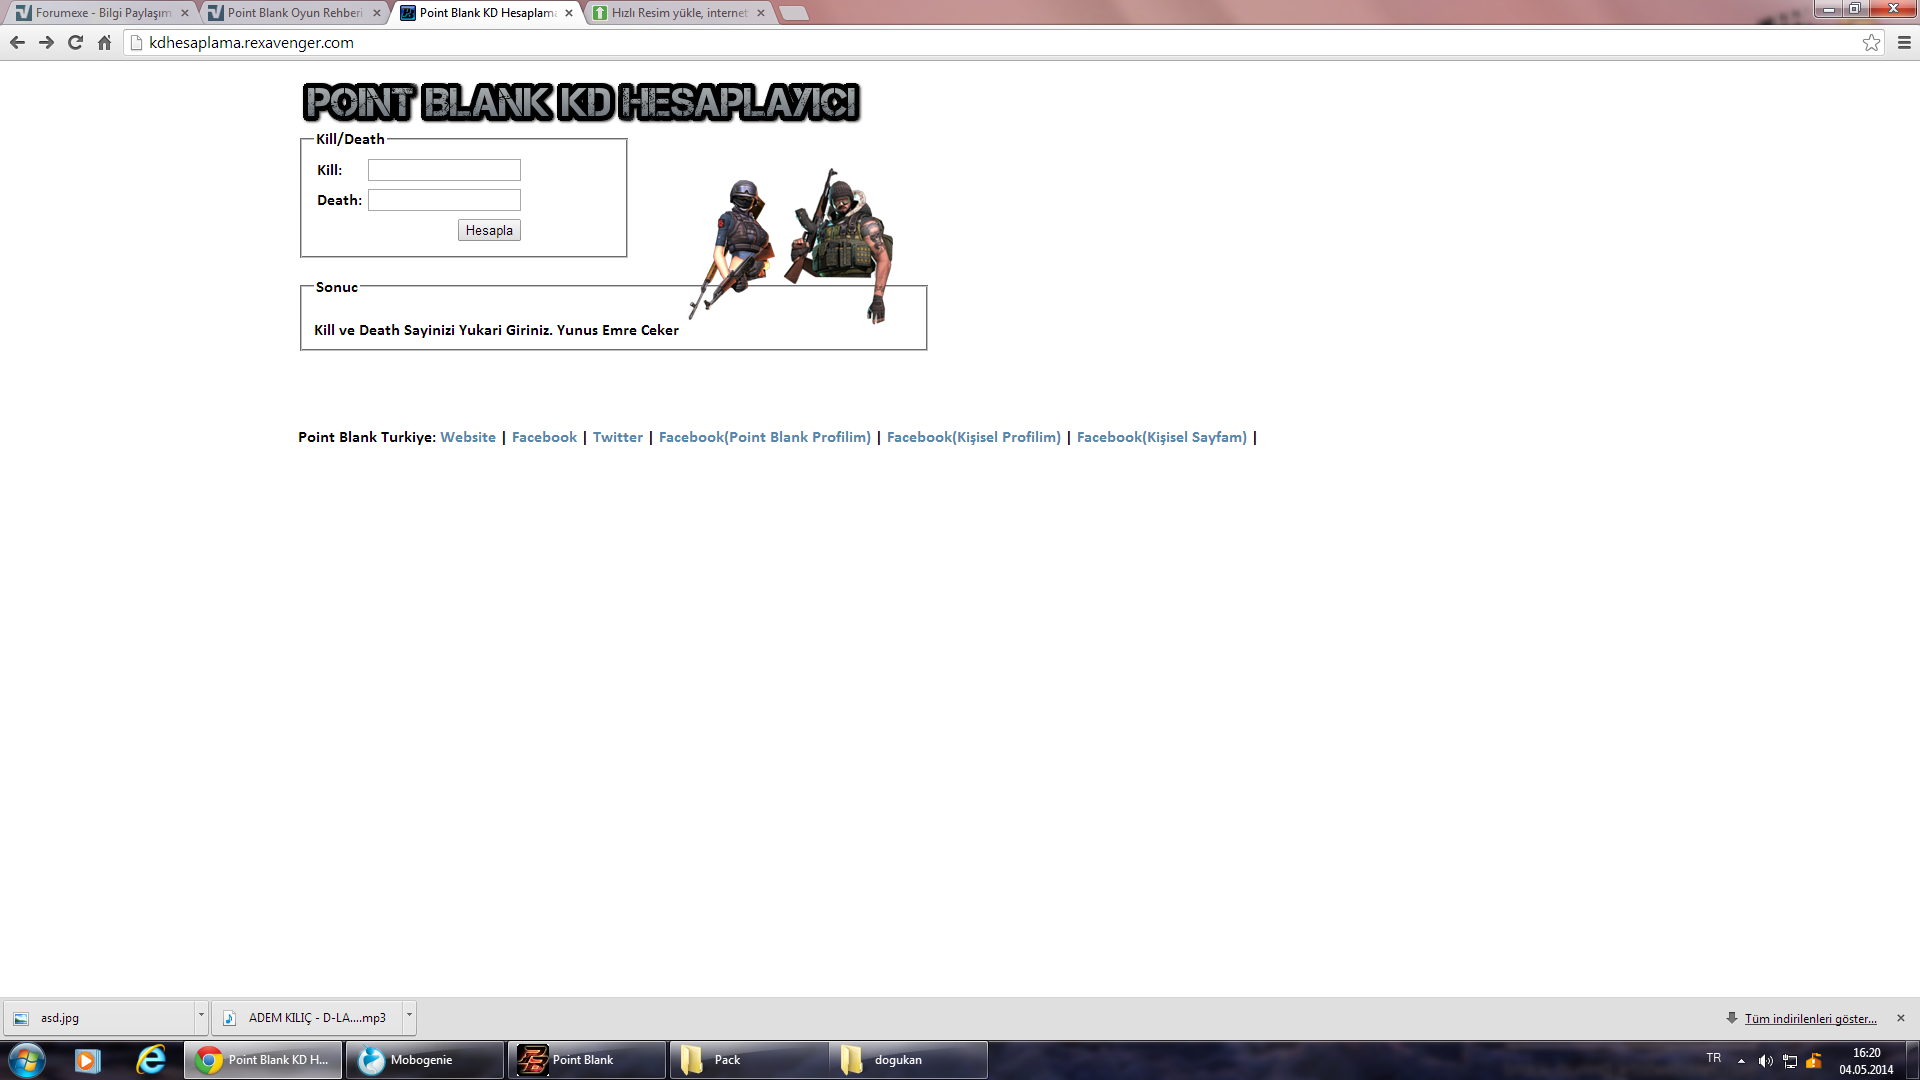
Task: Click Tüm indirilenleri göster link
Action: pos(1810,1019)
